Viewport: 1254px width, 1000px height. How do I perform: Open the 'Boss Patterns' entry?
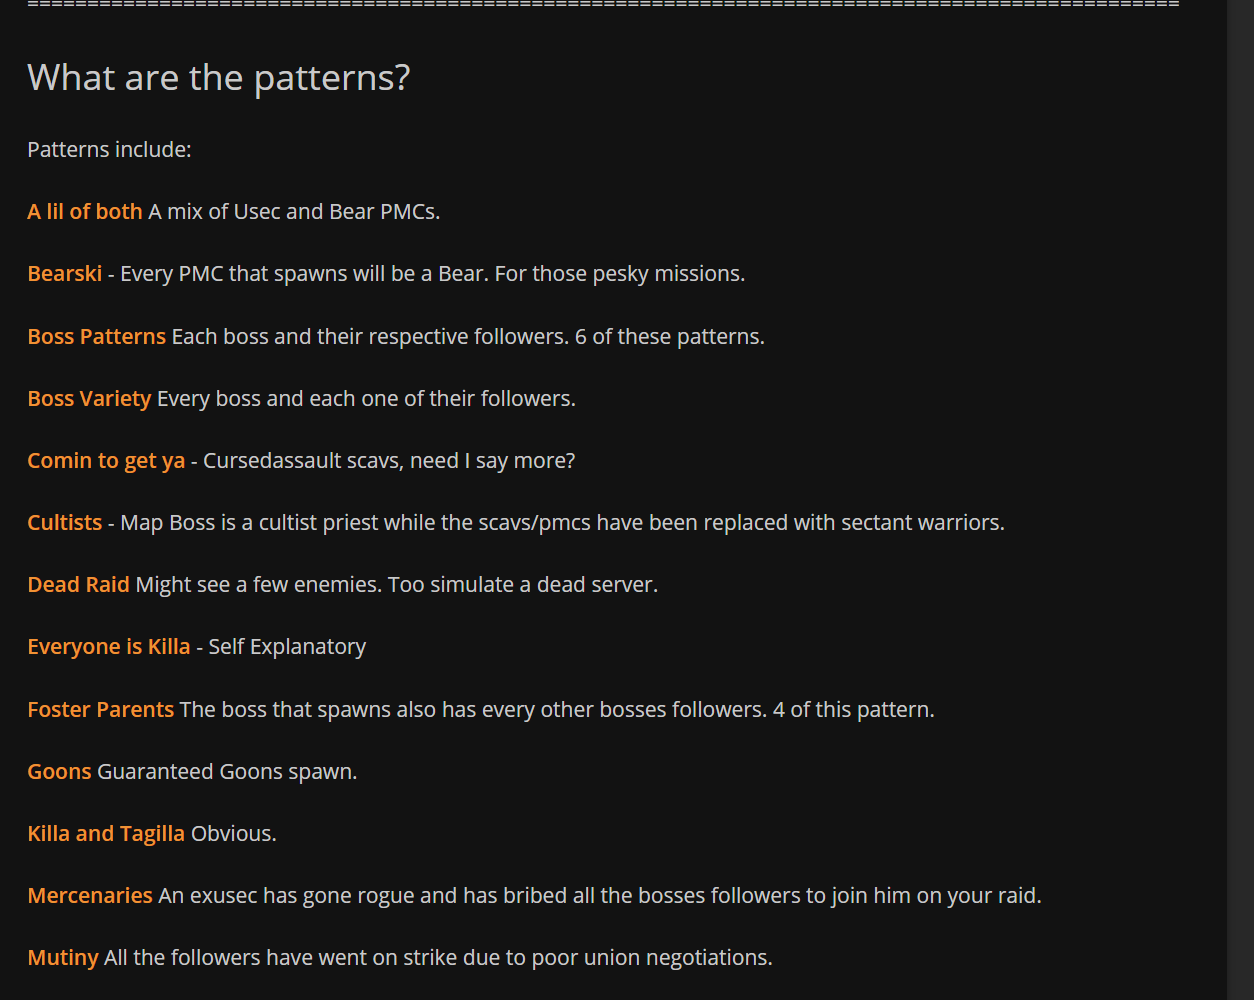[97, 337]
